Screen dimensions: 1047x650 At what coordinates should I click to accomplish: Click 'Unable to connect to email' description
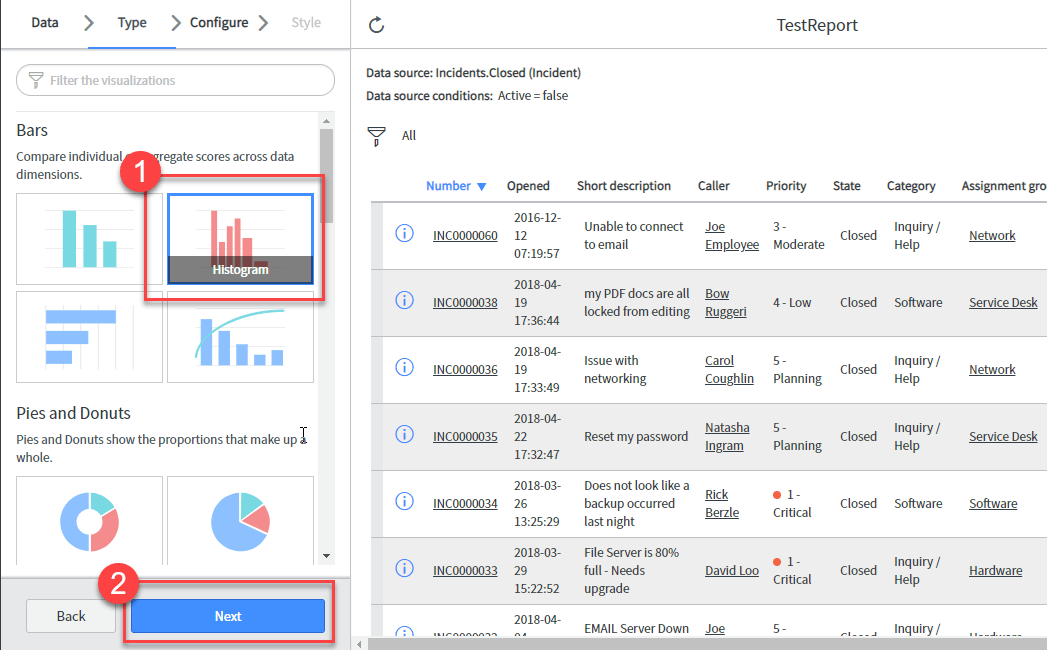(x=634, y=236)
